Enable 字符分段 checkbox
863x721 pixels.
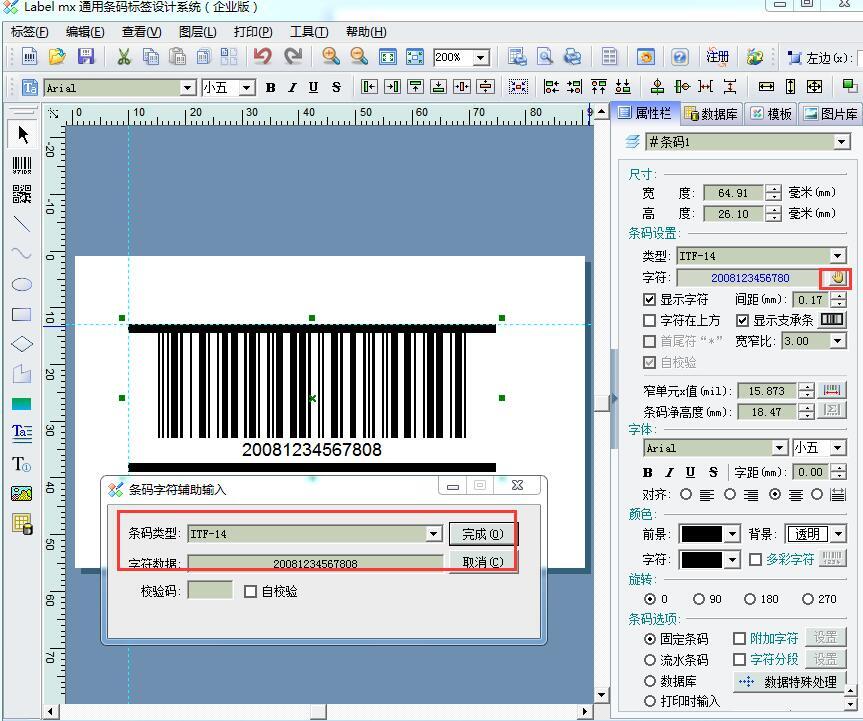coord(740,659)
